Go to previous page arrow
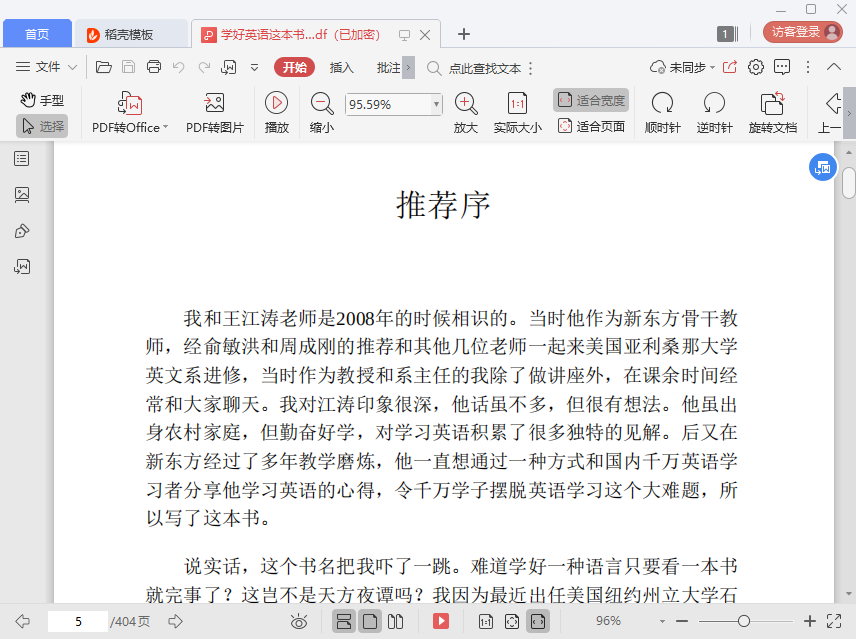The width and height of the screenshot is (856, 639). tap(22, 621)
